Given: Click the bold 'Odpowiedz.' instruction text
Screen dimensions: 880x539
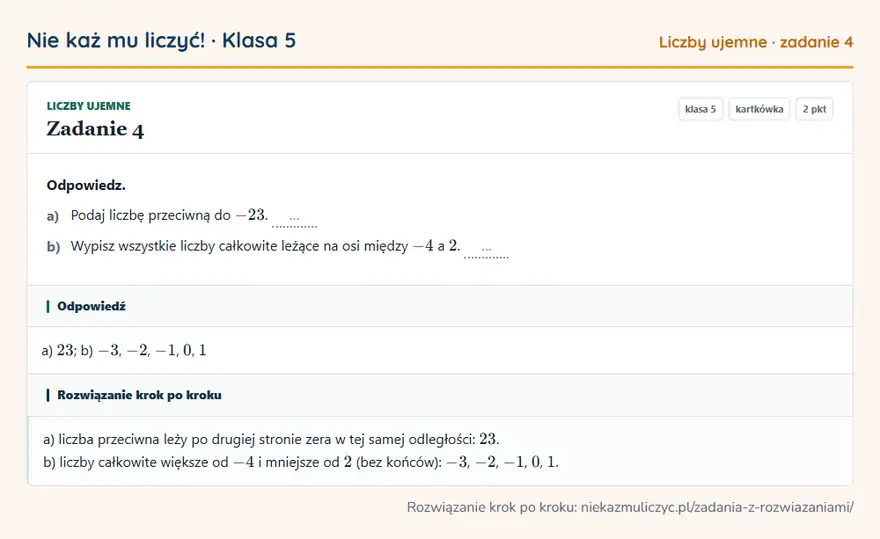Looking at the screenshot, I should coord(86,185).
